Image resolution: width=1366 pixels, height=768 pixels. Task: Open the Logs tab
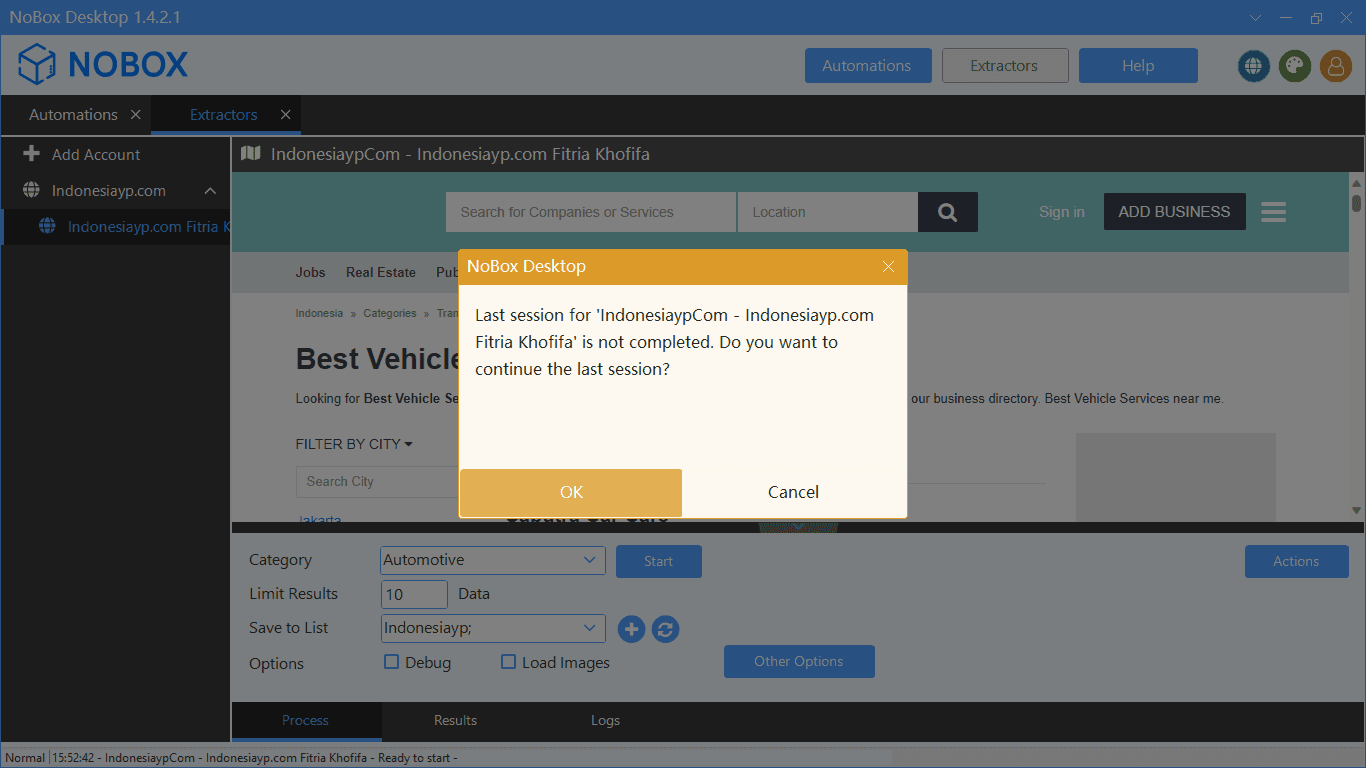pos(605,720)
